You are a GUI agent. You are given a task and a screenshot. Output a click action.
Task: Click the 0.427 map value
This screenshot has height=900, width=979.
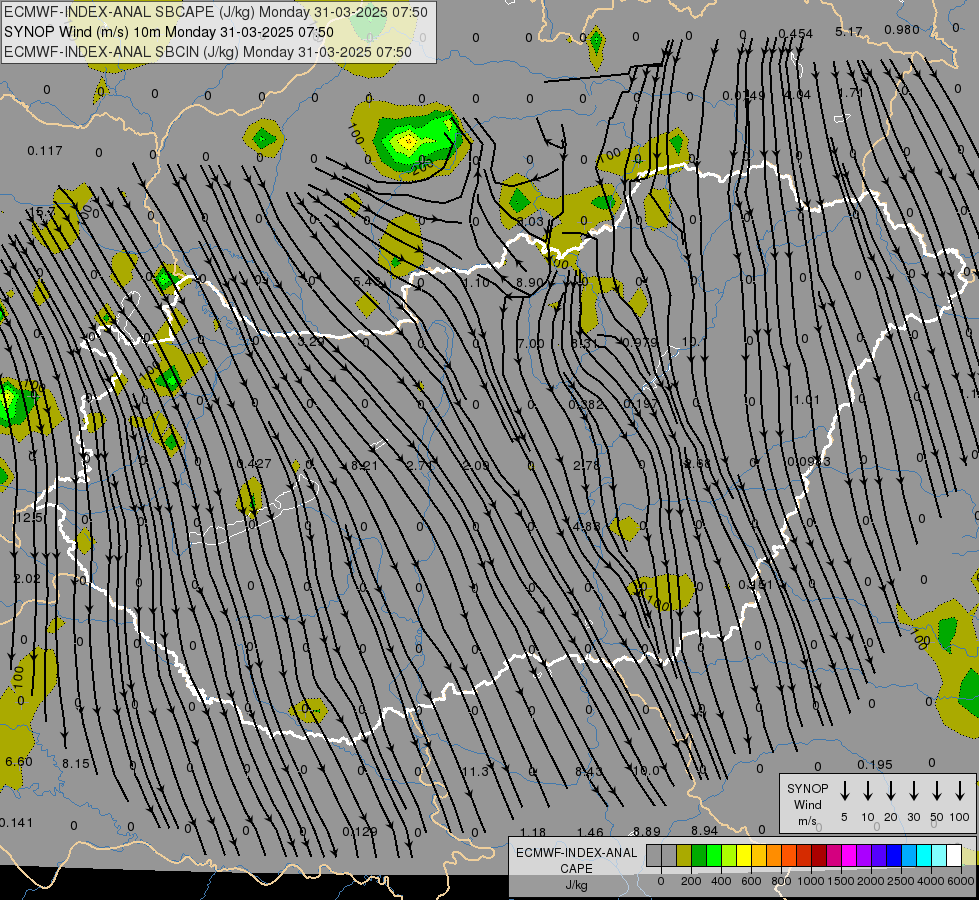tap(254, 463)
